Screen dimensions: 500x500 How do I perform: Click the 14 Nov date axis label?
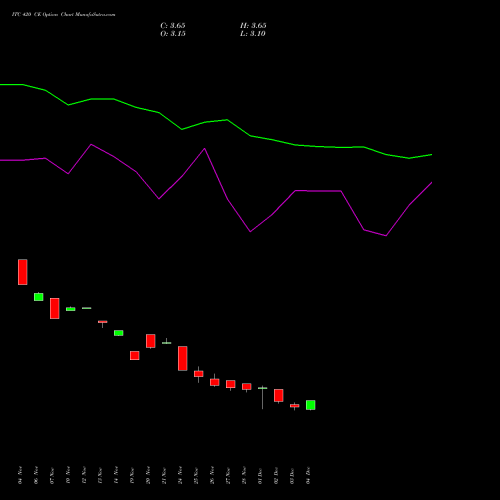tap(116, 475)
